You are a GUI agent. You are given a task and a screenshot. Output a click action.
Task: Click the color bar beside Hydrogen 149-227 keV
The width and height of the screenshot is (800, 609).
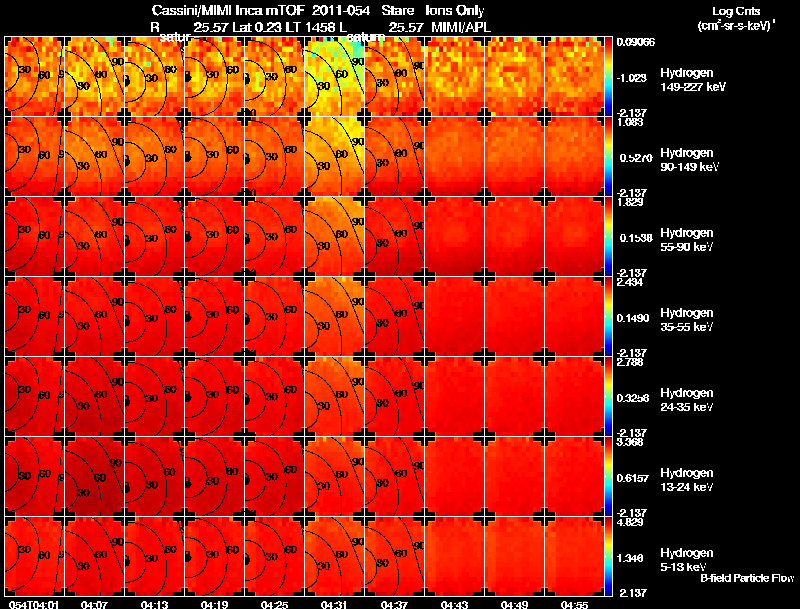pyautogui.click(x=608, y=76)
